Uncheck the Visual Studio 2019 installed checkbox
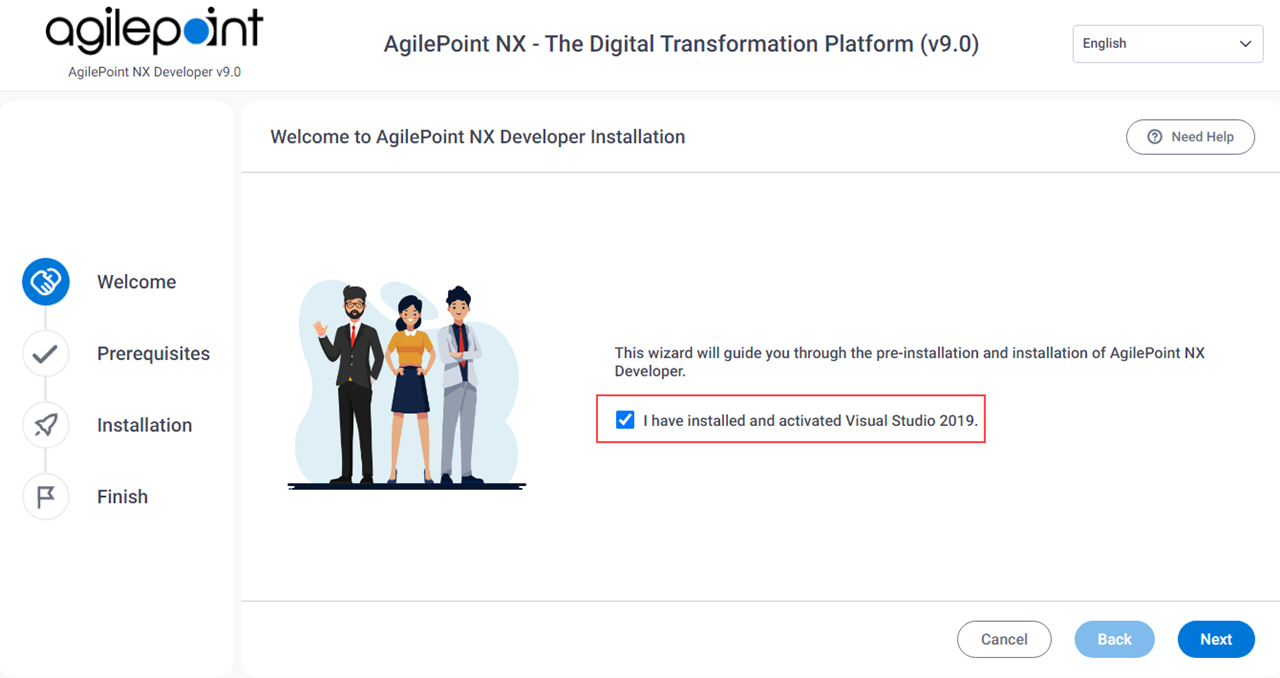The height and width of the screenshot is (678, 1280). click(x=625, y=420)
